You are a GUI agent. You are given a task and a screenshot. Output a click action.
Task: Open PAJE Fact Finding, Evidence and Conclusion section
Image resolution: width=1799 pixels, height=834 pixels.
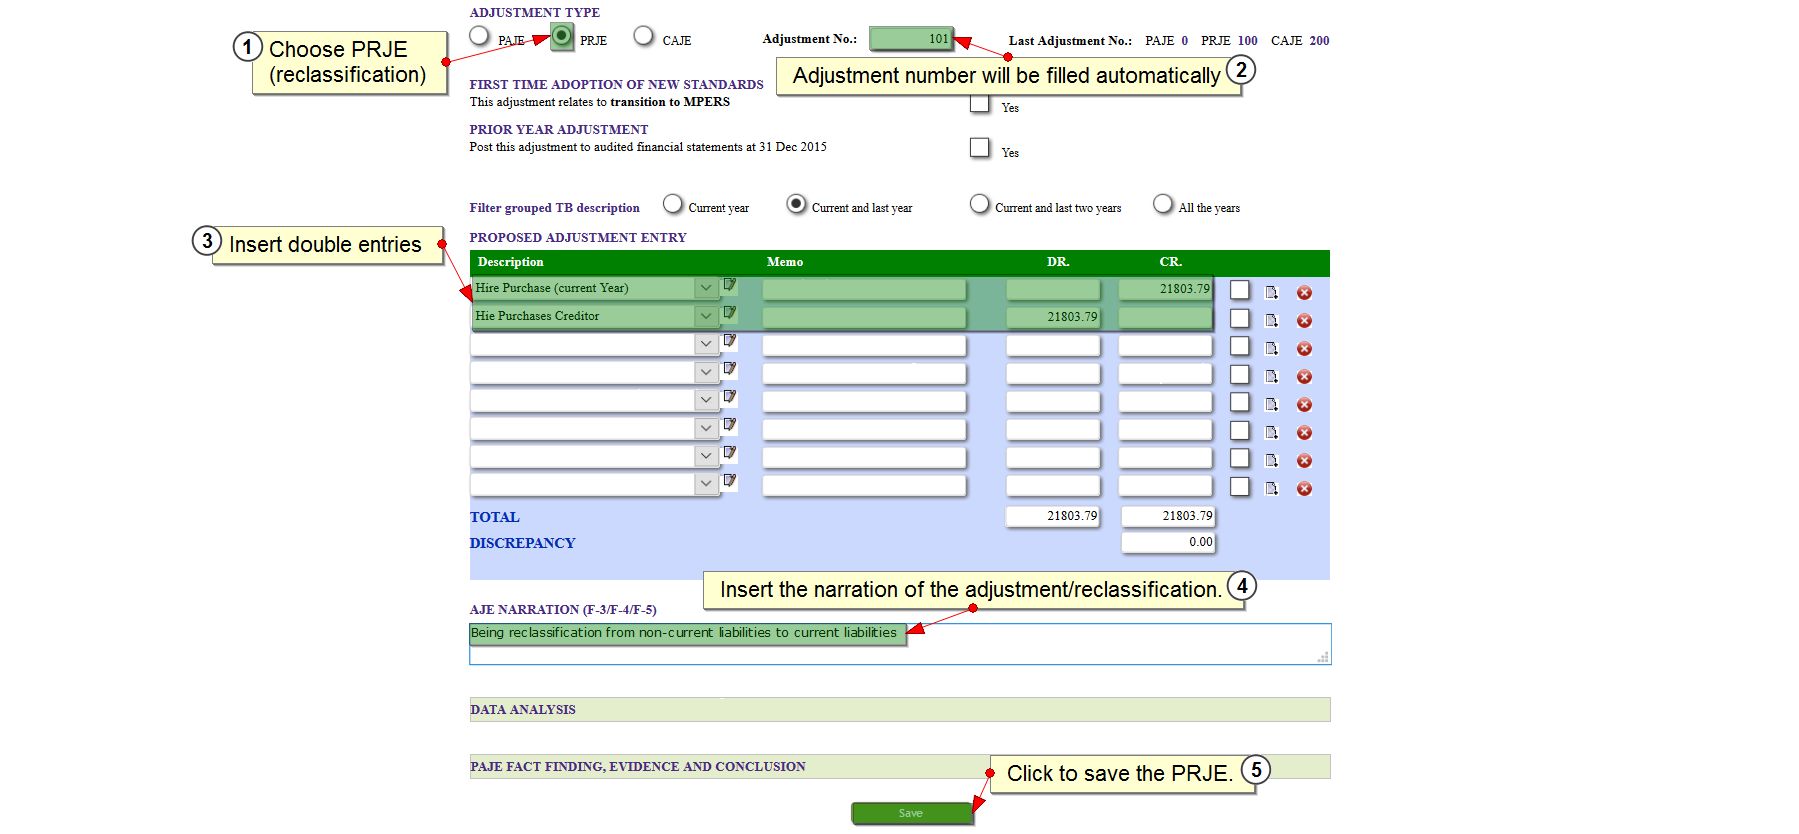[x=637, y=767]
